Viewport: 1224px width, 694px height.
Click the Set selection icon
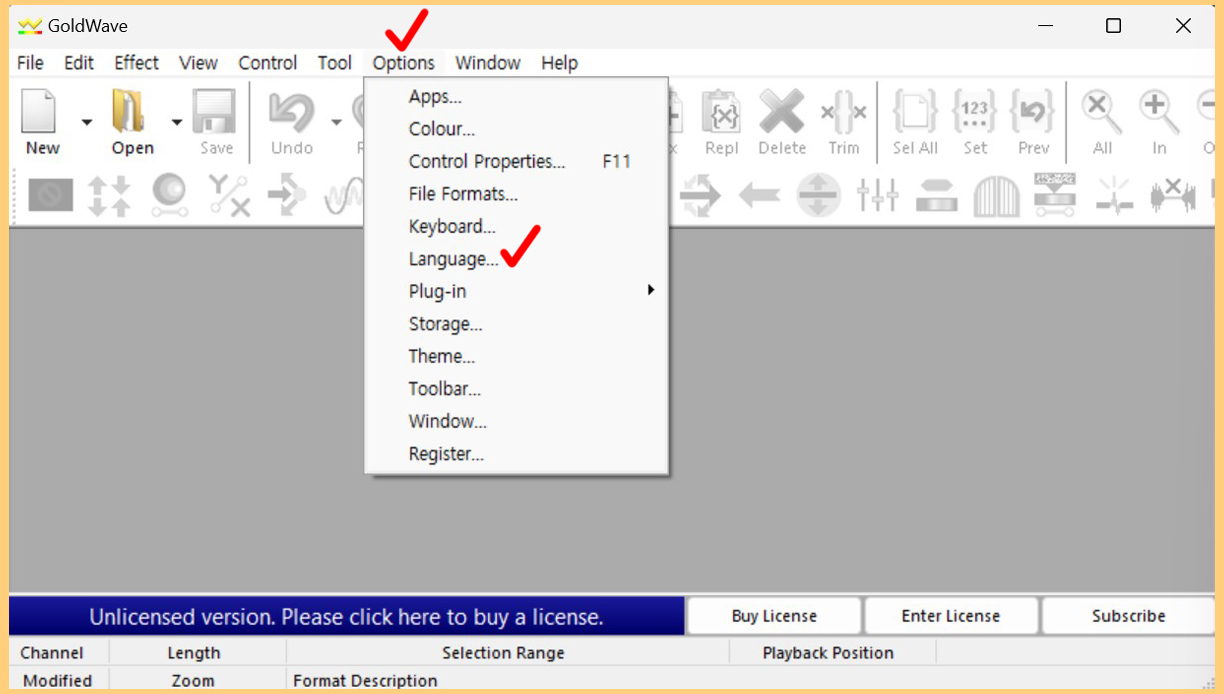975,111
